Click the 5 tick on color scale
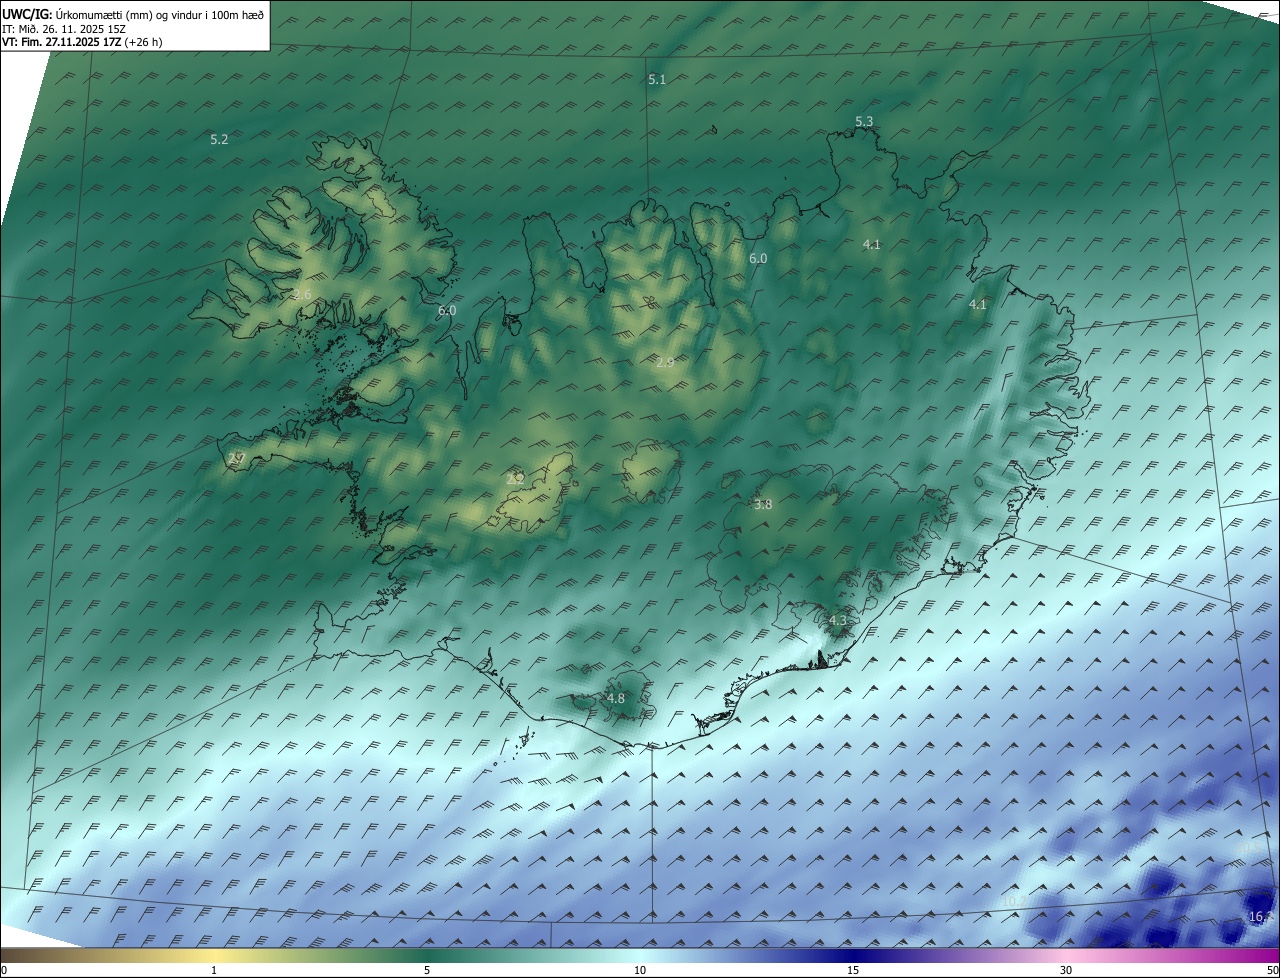Screen dimensions: 1280x978 [427, 971]
